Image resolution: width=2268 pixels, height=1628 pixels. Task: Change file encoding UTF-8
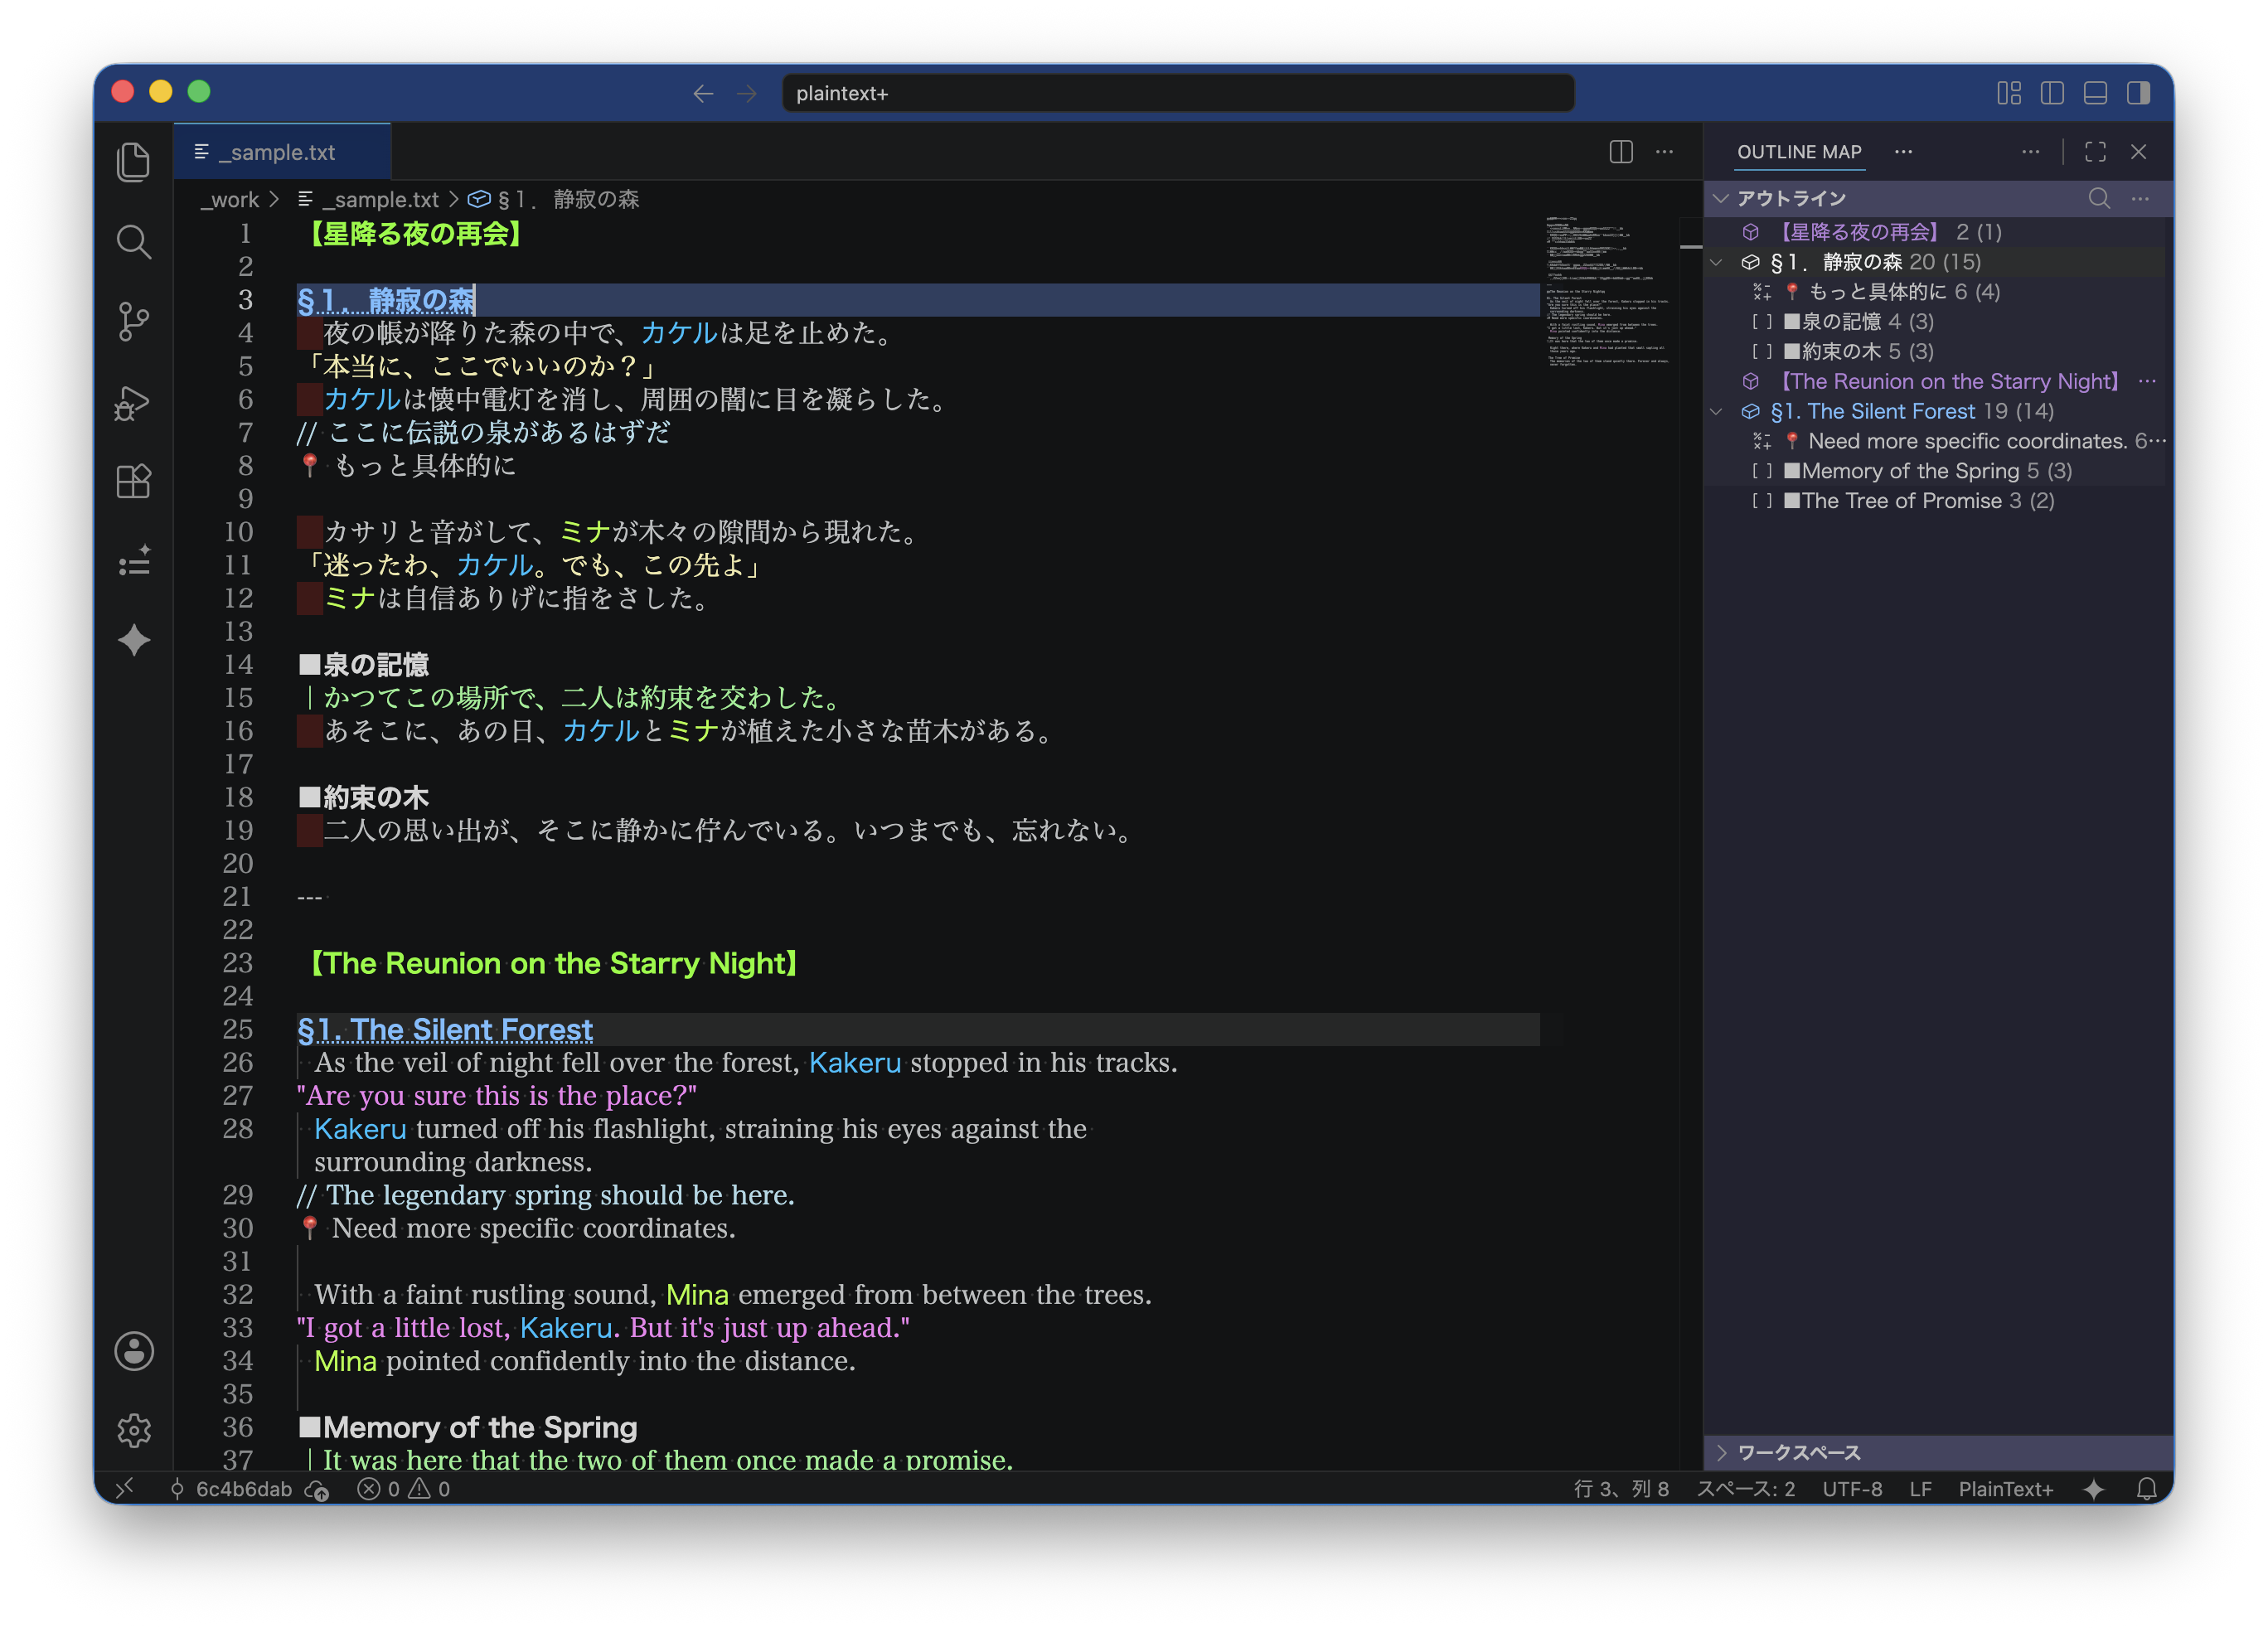pyautogui.click(x=1851, y=1489)
